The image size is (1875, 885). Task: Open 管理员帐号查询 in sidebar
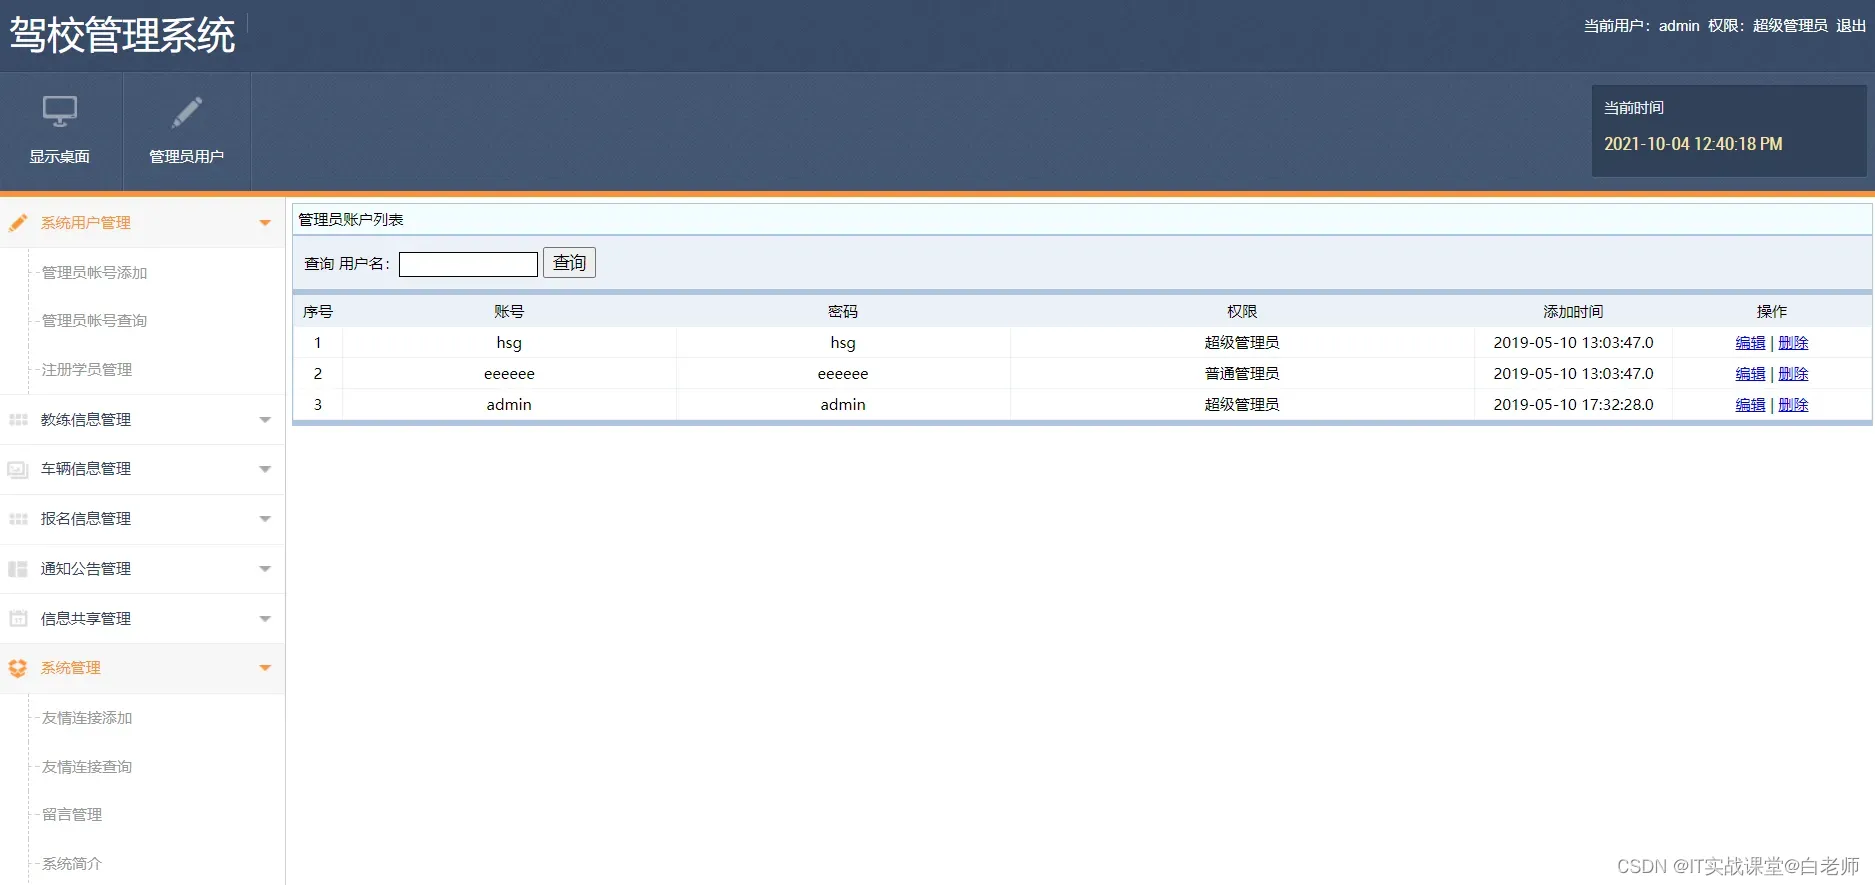coord(94,320)
